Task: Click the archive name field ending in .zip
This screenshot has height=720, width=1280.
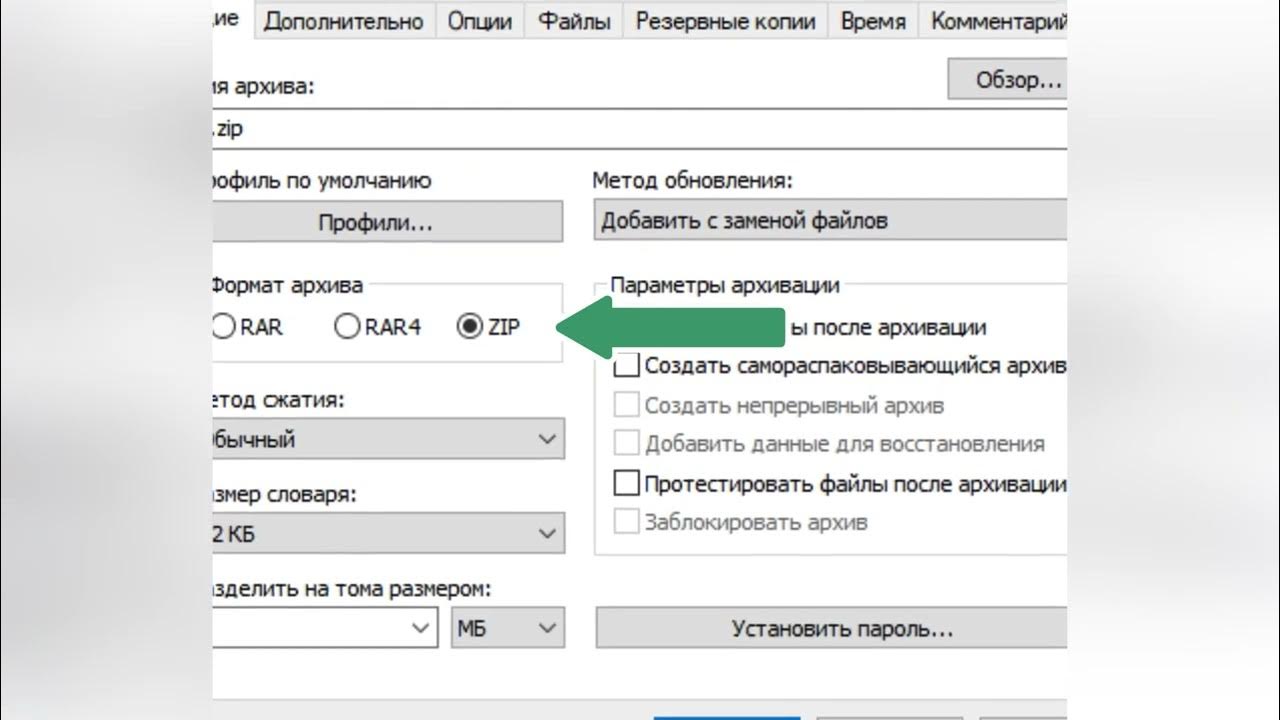Action: pos(640,129)
